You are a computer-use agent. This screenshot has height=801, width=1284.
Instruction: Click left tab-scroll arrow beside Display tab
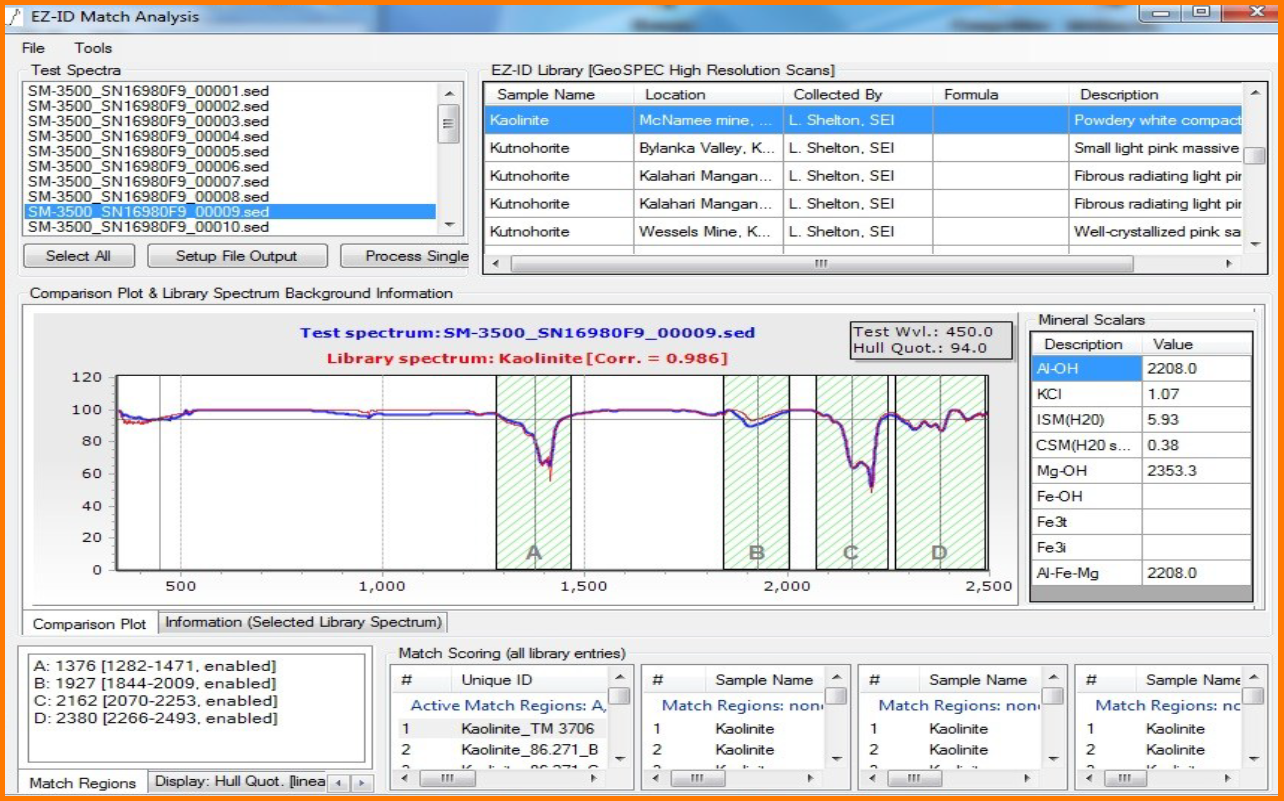[340, 783]
